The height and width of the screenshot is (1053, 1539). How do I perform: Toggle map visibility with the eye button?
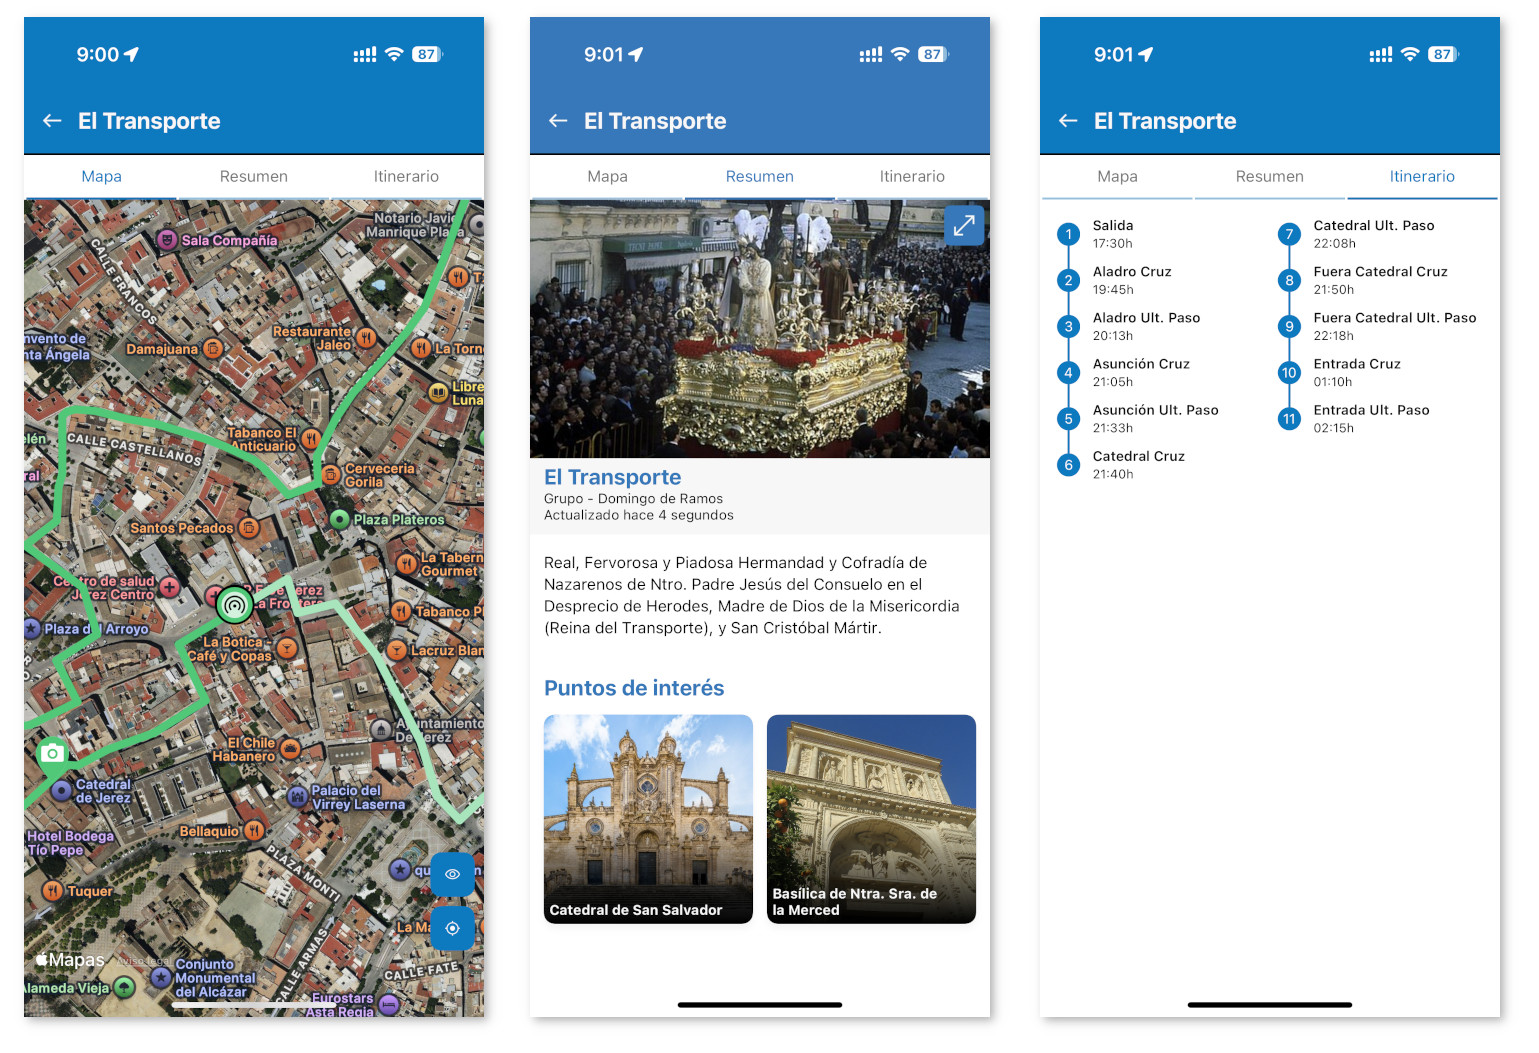[452, 874]
